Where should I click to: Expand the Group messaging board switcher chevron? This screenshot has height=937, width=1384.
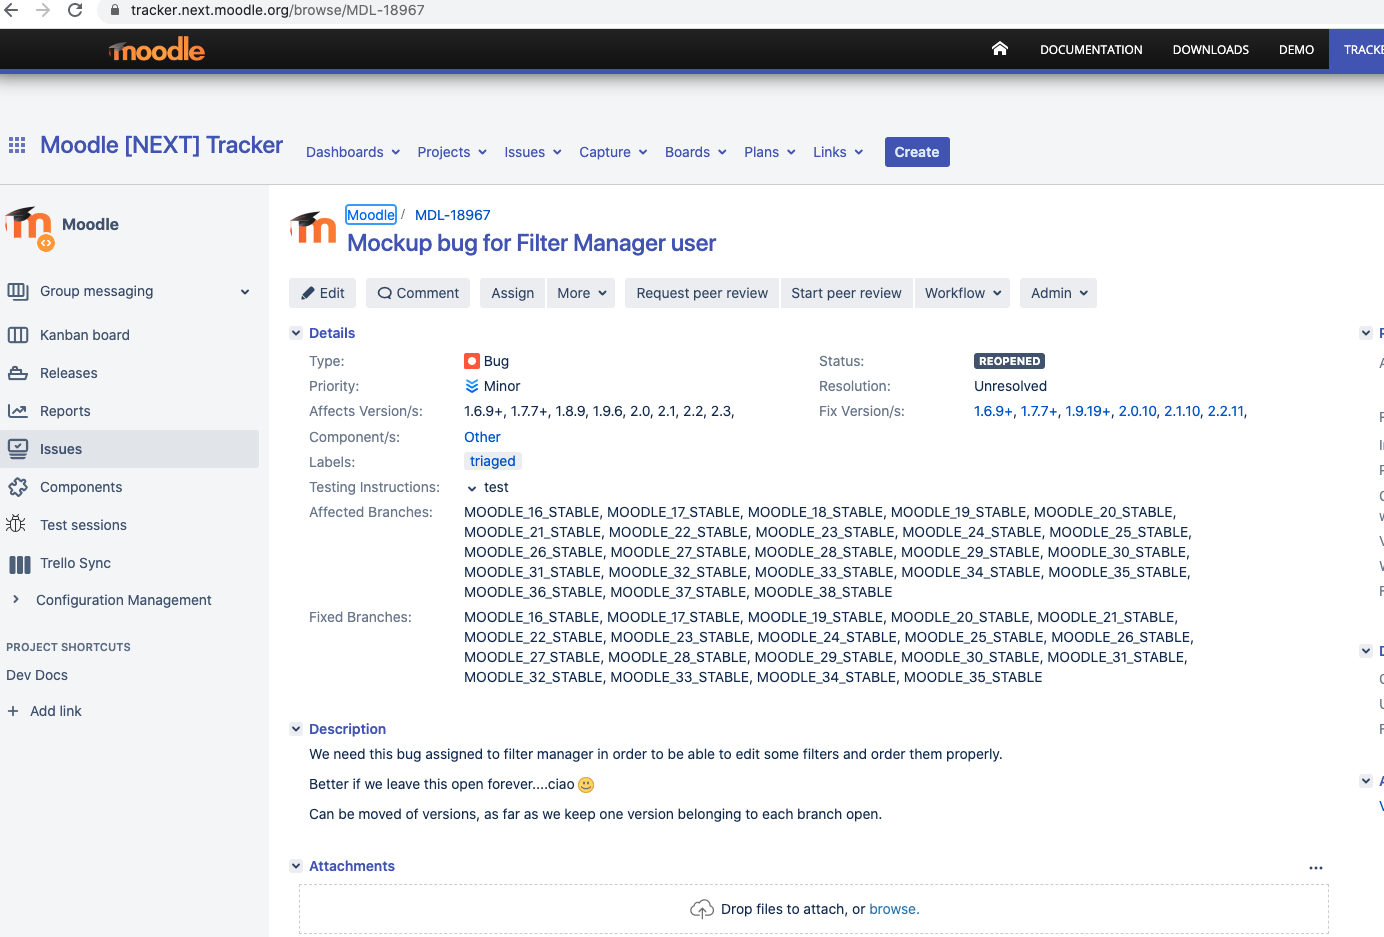click(245, 292)
